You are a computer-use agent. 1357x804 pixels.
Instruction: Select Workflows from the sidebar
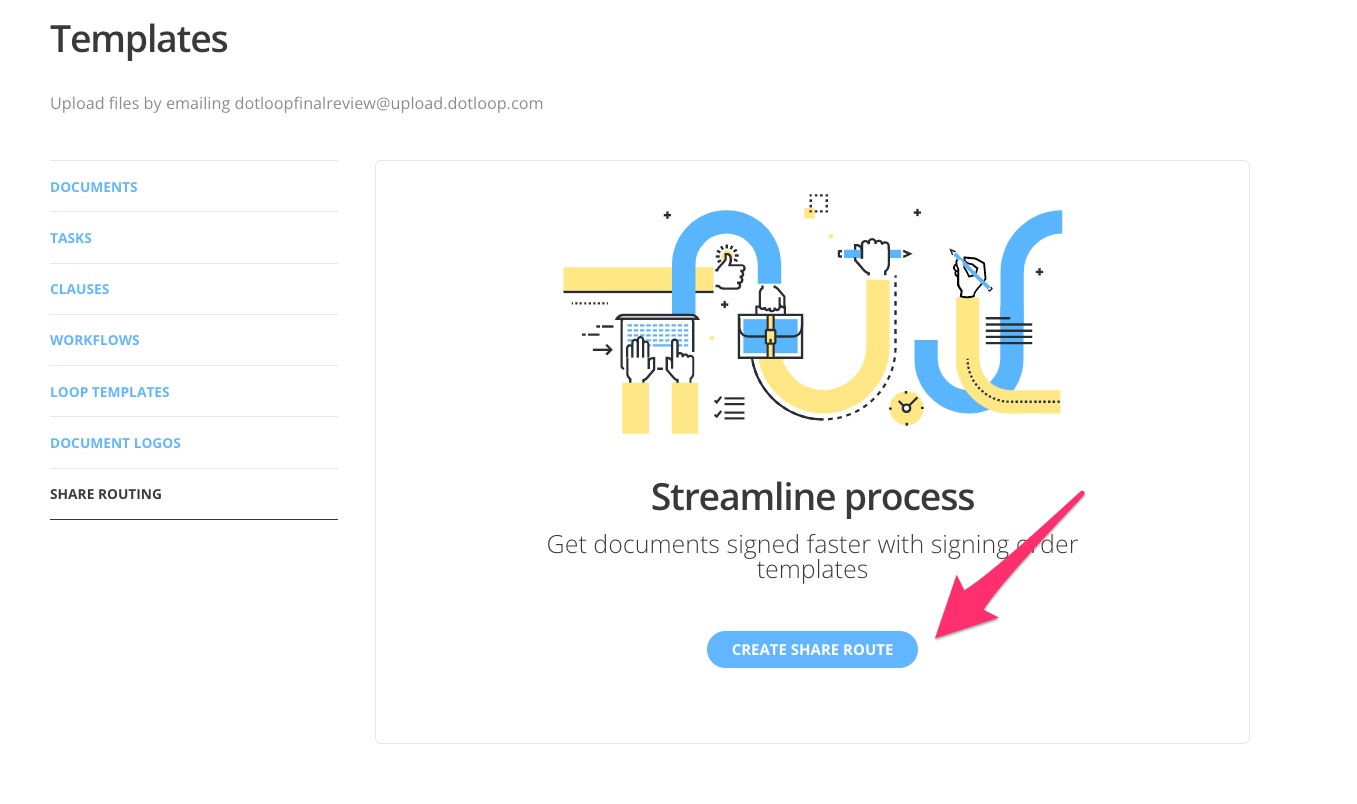pyautogui.click(x=95, y=340)
